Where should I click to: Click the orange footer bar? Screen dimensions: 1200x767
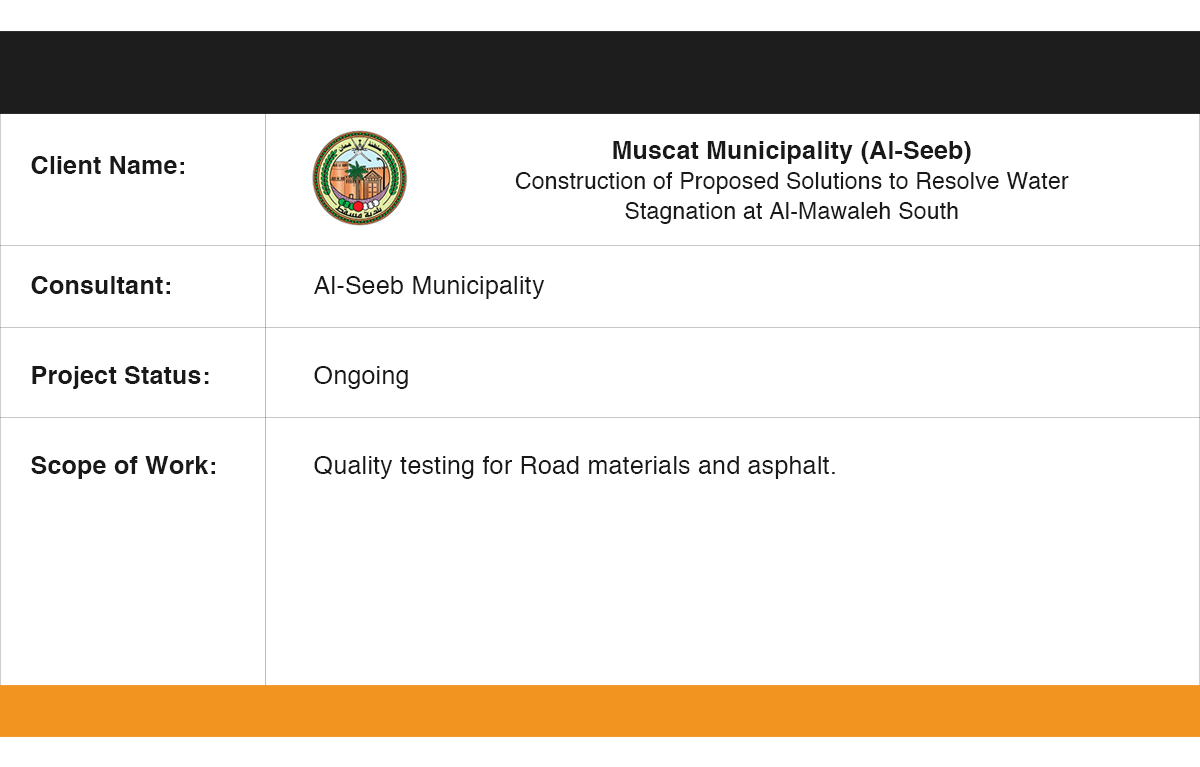600,711
